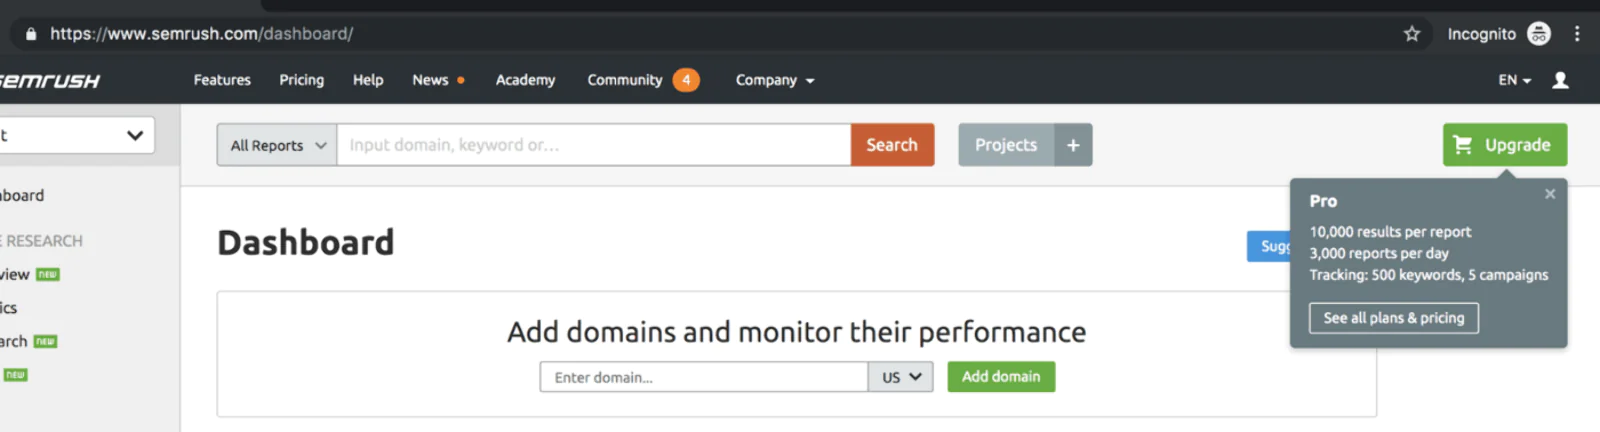Click the plus icon next to Projects
Image resolution: width=1600 pixels, height=432 pixels.
[1073, 145]
